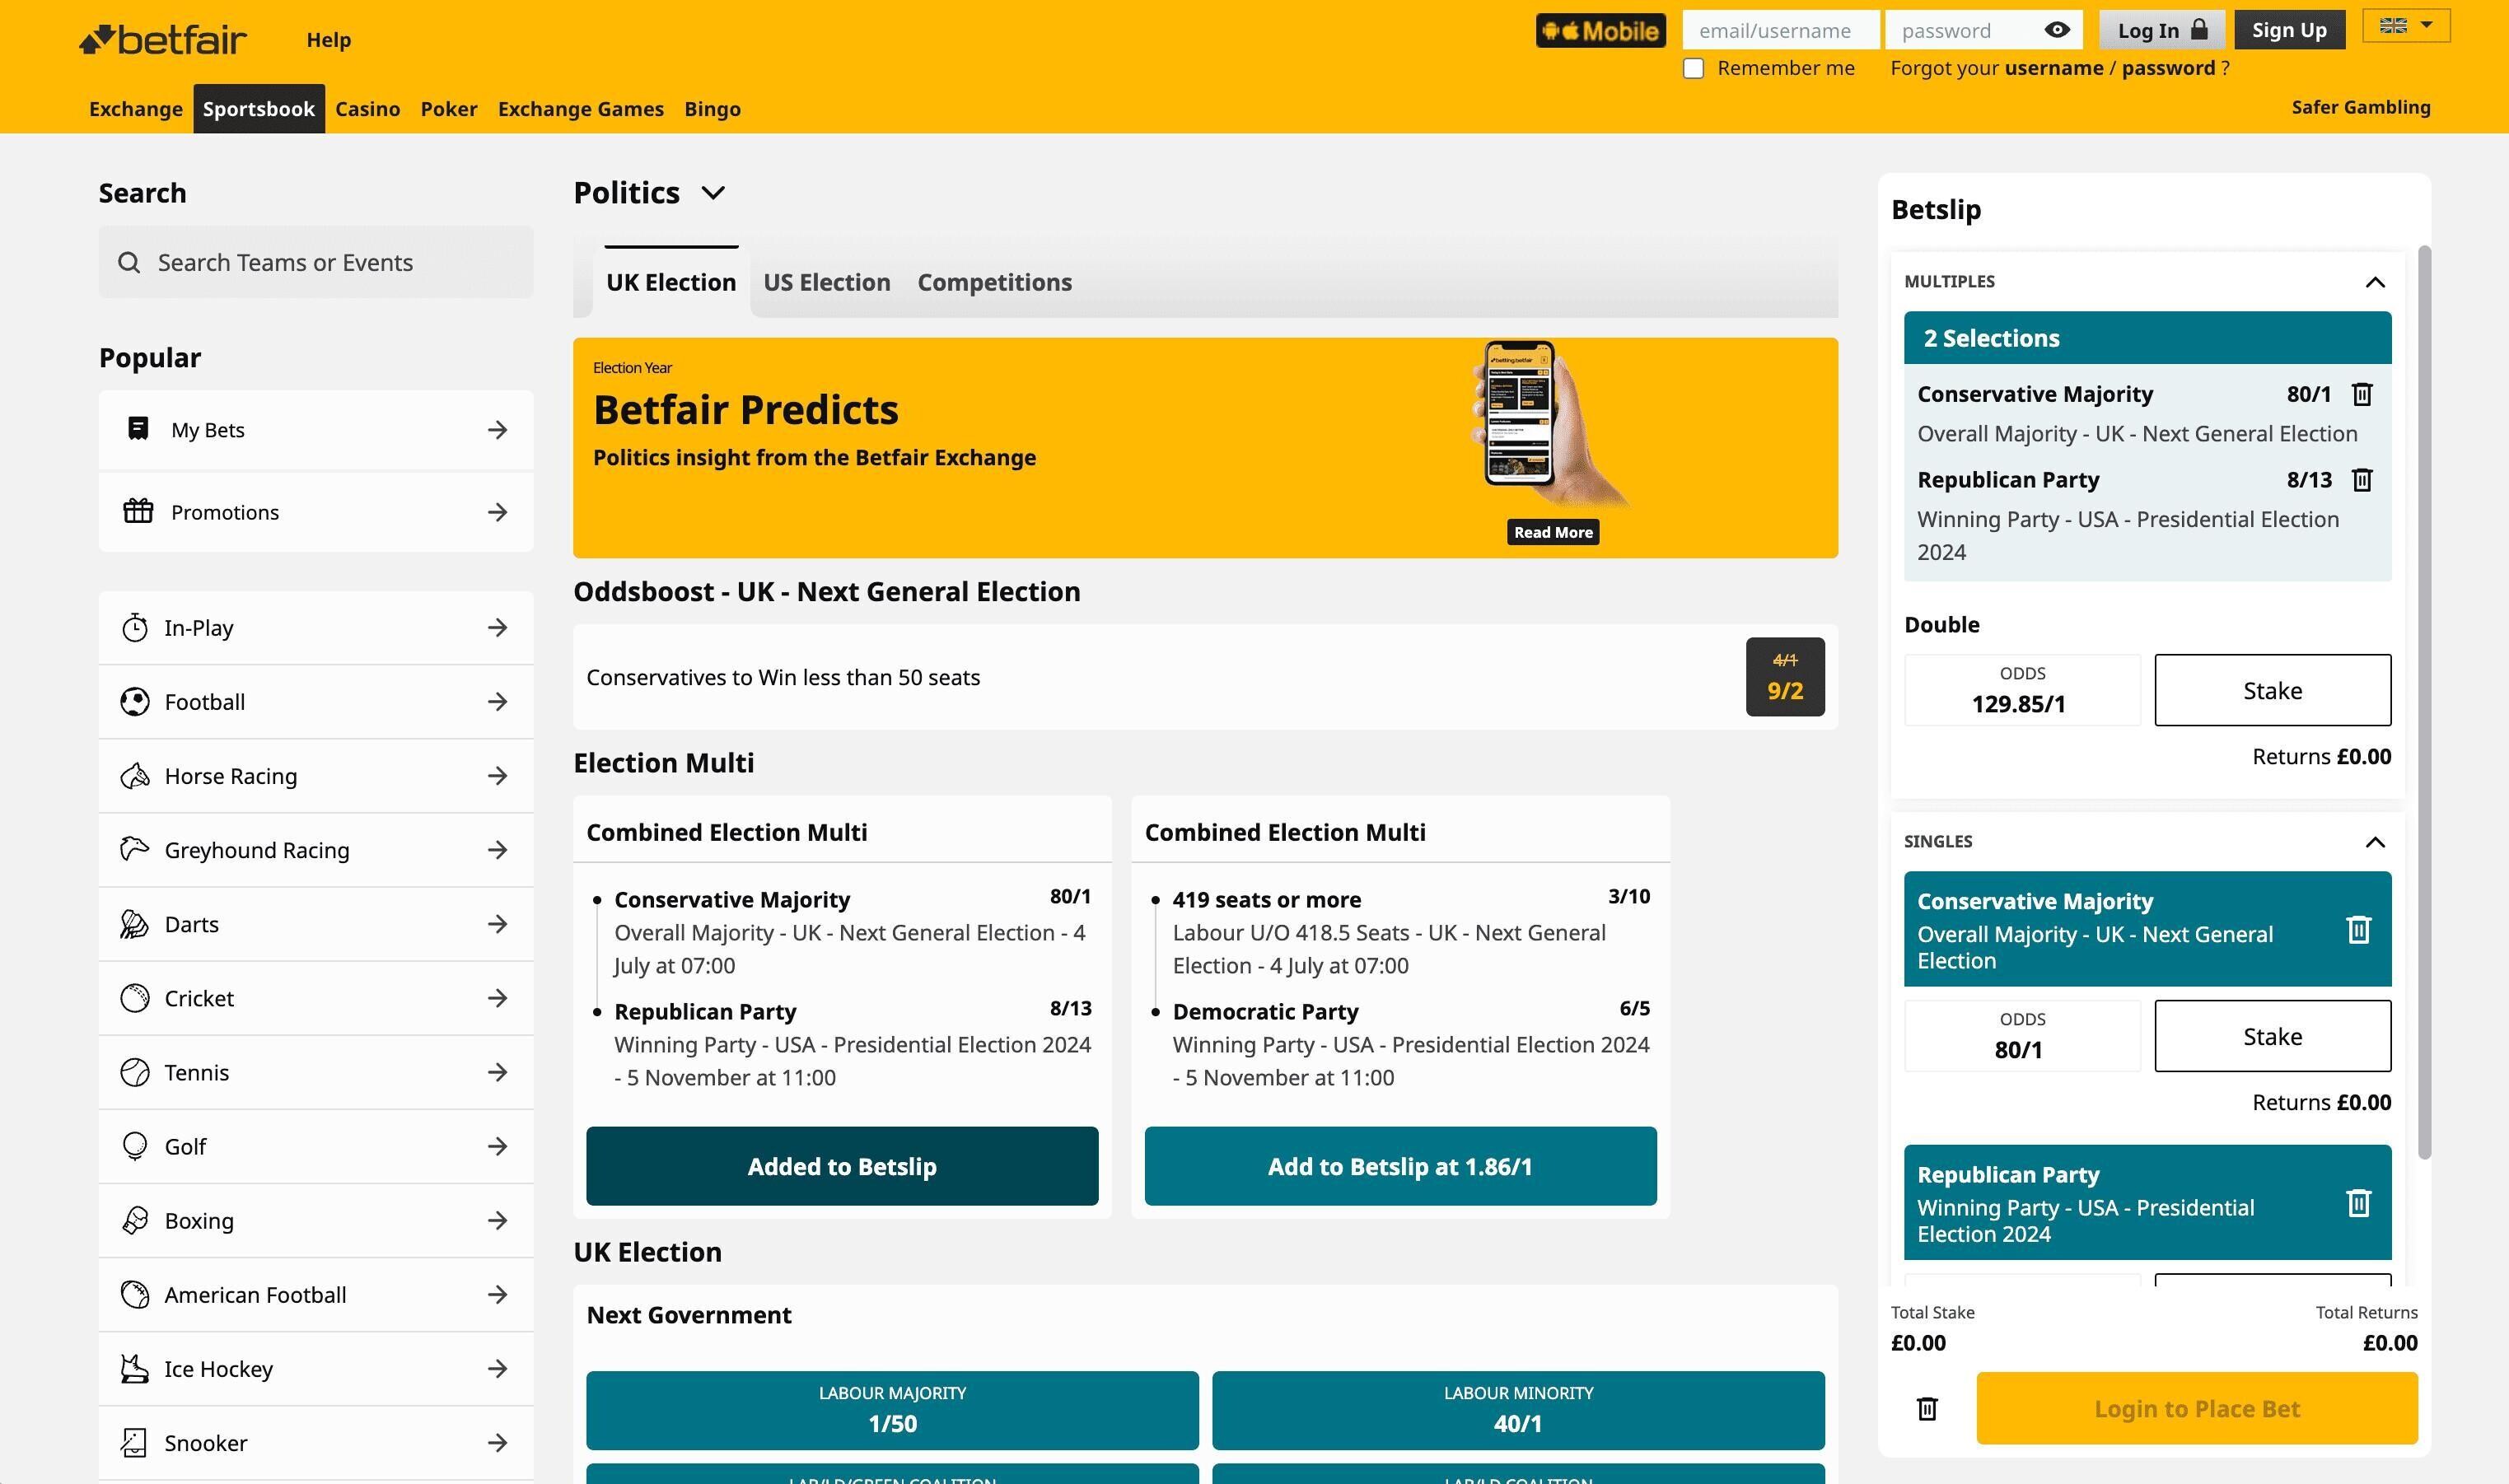Collapse the Multiples section chevron
The image size is (2509, 1484).
pyautogui.click(x=2375, y=282)
